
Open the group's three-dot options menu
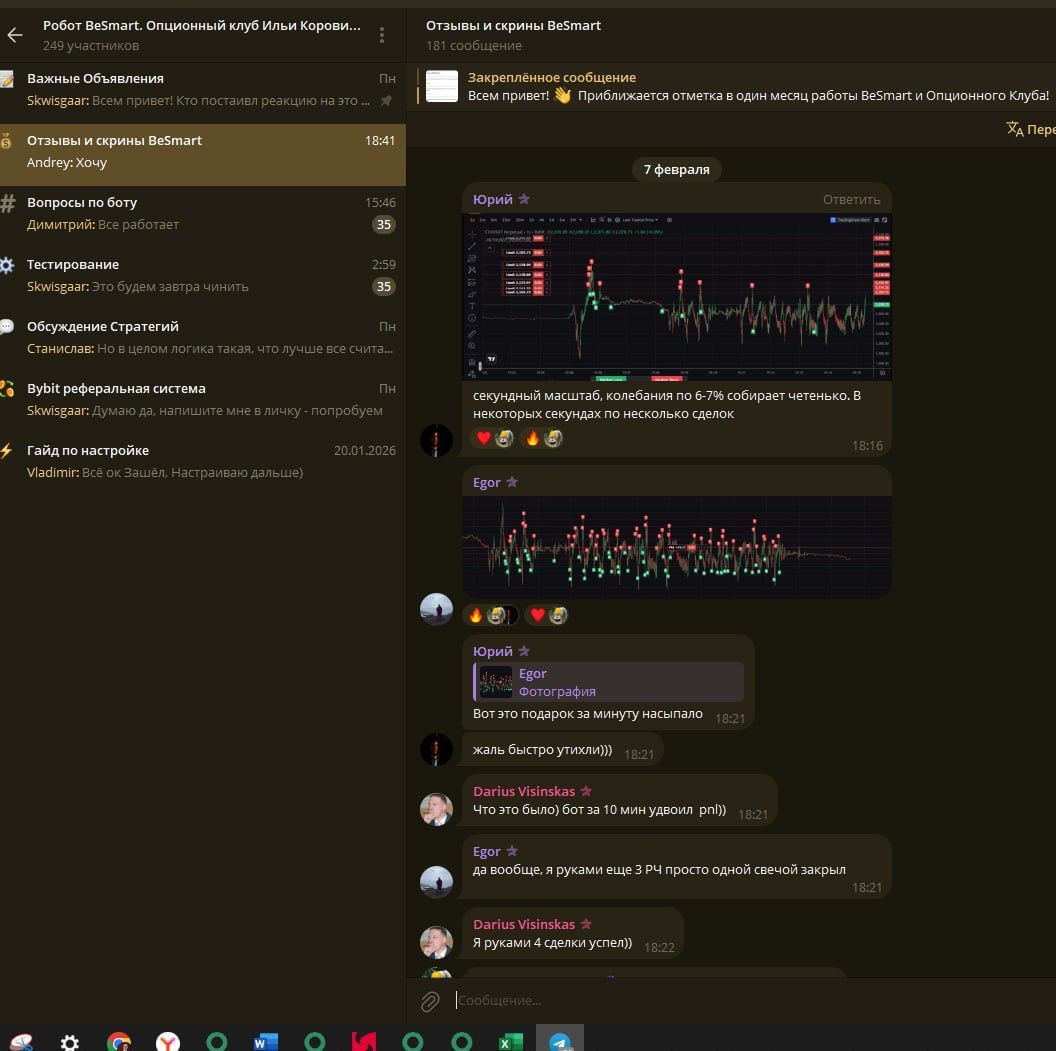(382, 35)
